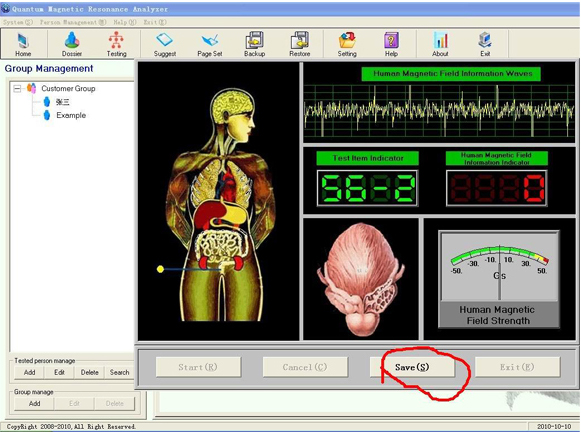This screenshot has width=581, height=433.
Task: Collapse the Customer Group tree node
Action: [17, 89]
